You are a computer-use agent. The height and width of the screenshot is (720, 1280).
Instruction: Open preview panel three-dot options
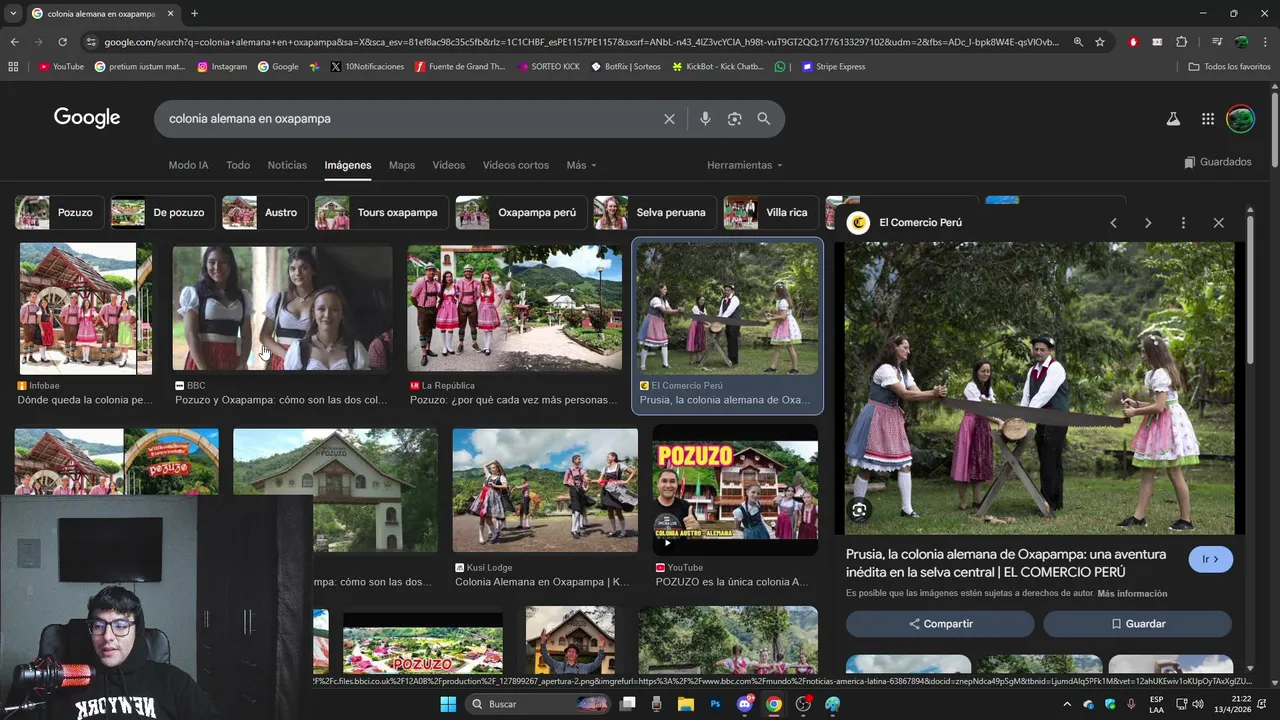tap(1183, 223)
